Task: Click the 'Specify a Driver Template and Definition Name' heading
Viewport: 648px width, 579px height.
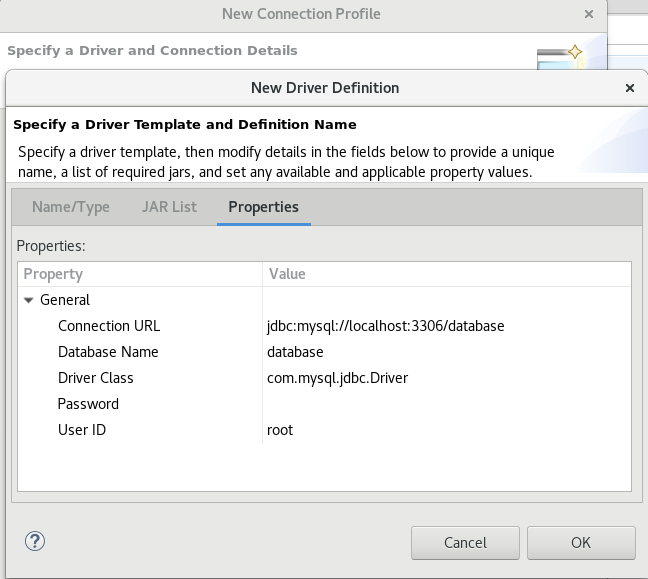Action: click(x=185, y=124)
